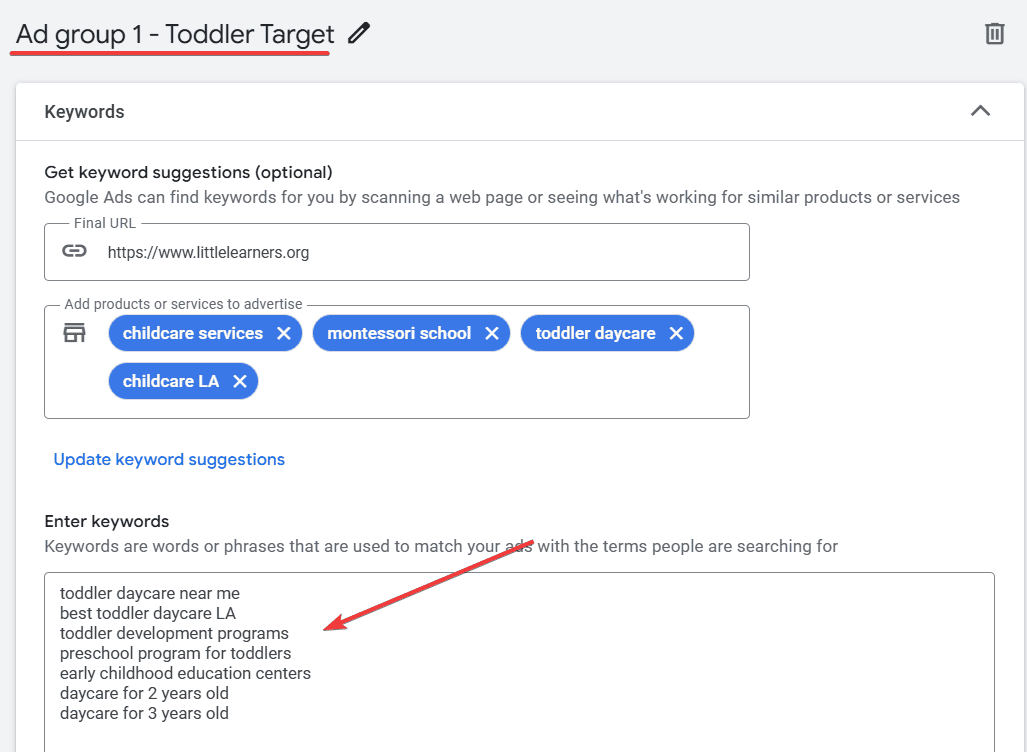Remove the 'toddler daycare' chip
Screen dimensions: 1027x752
[676, 334]
